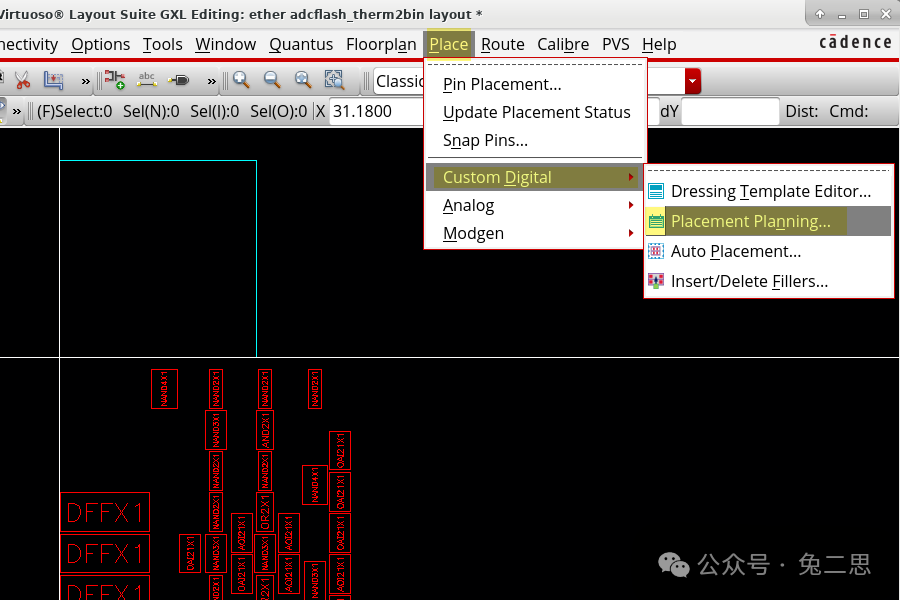Click the Cmd: status label
The width and height of the screenshot is (900, 600).
click(x=848, y=111)
